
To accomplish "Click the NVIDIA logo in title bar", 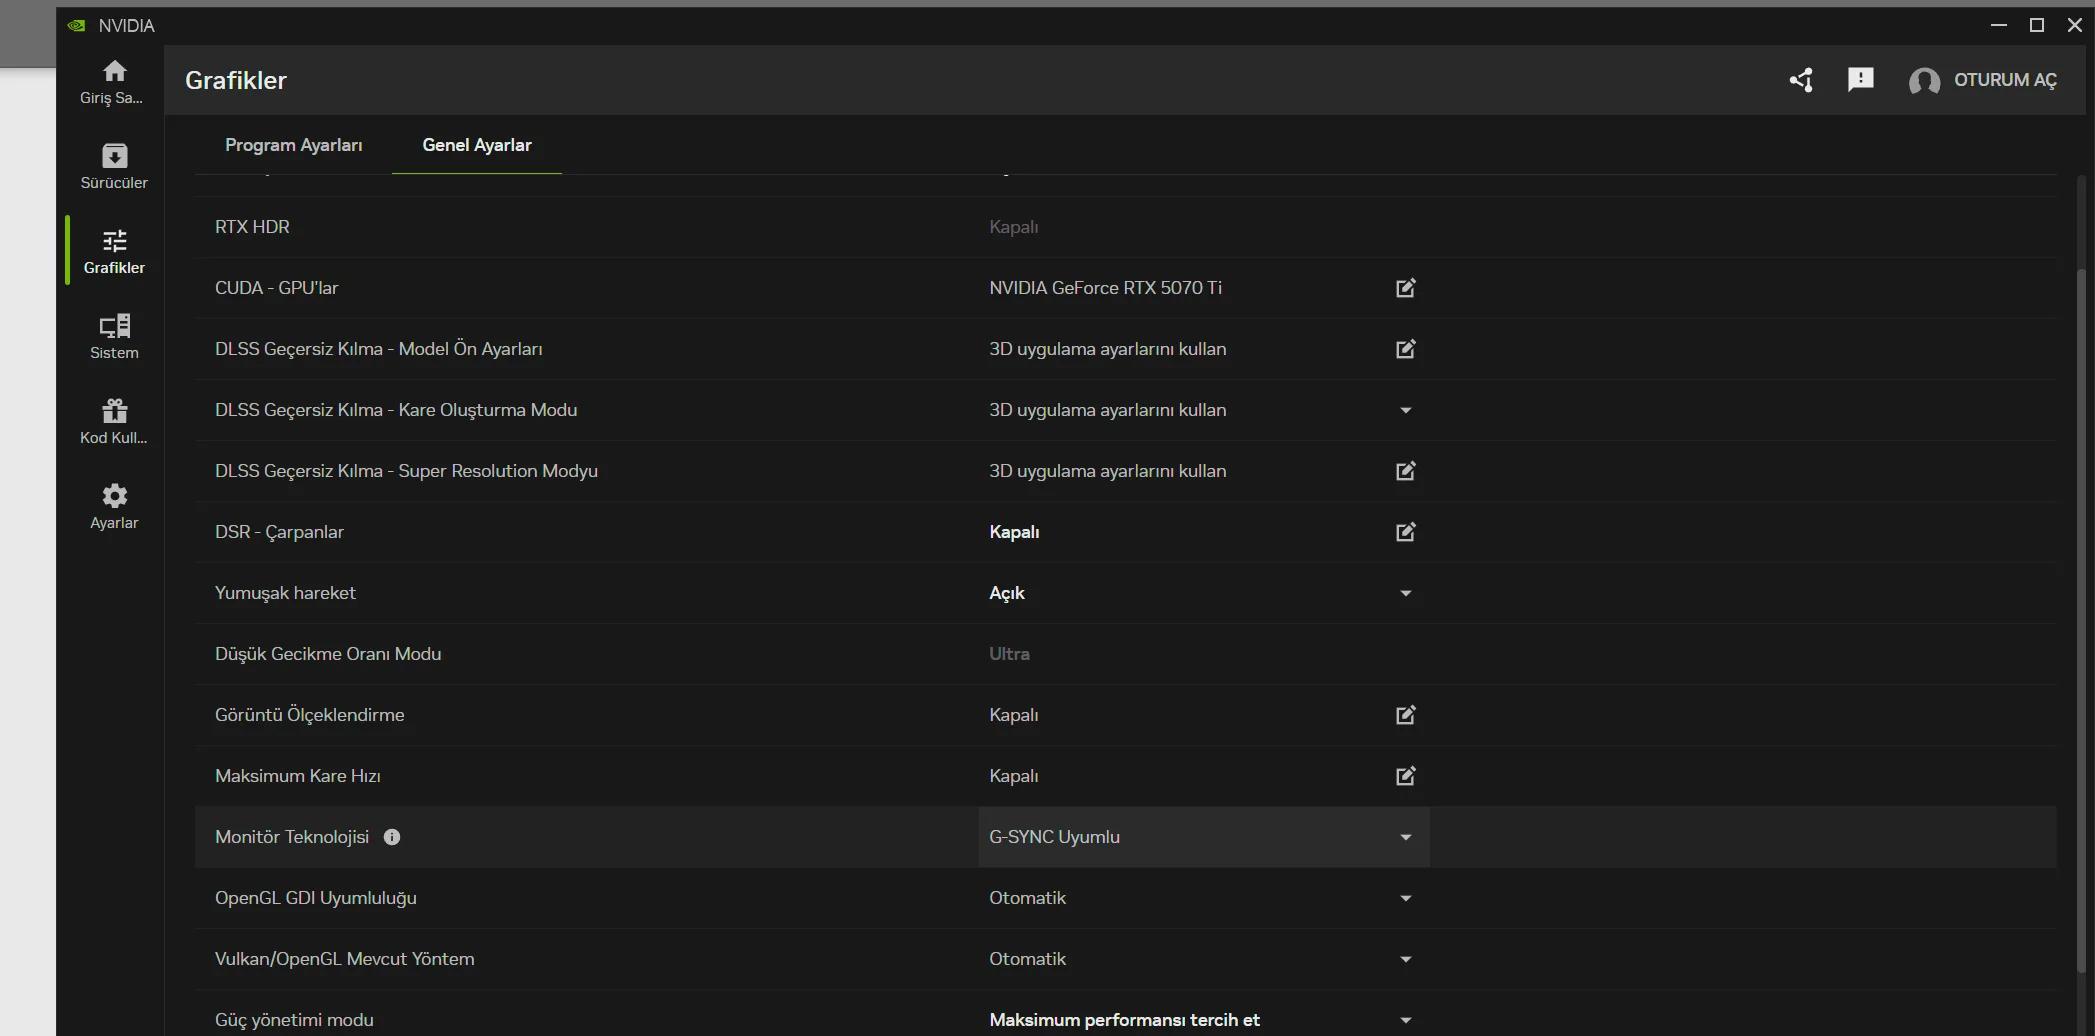I will [x=76, y=26].
